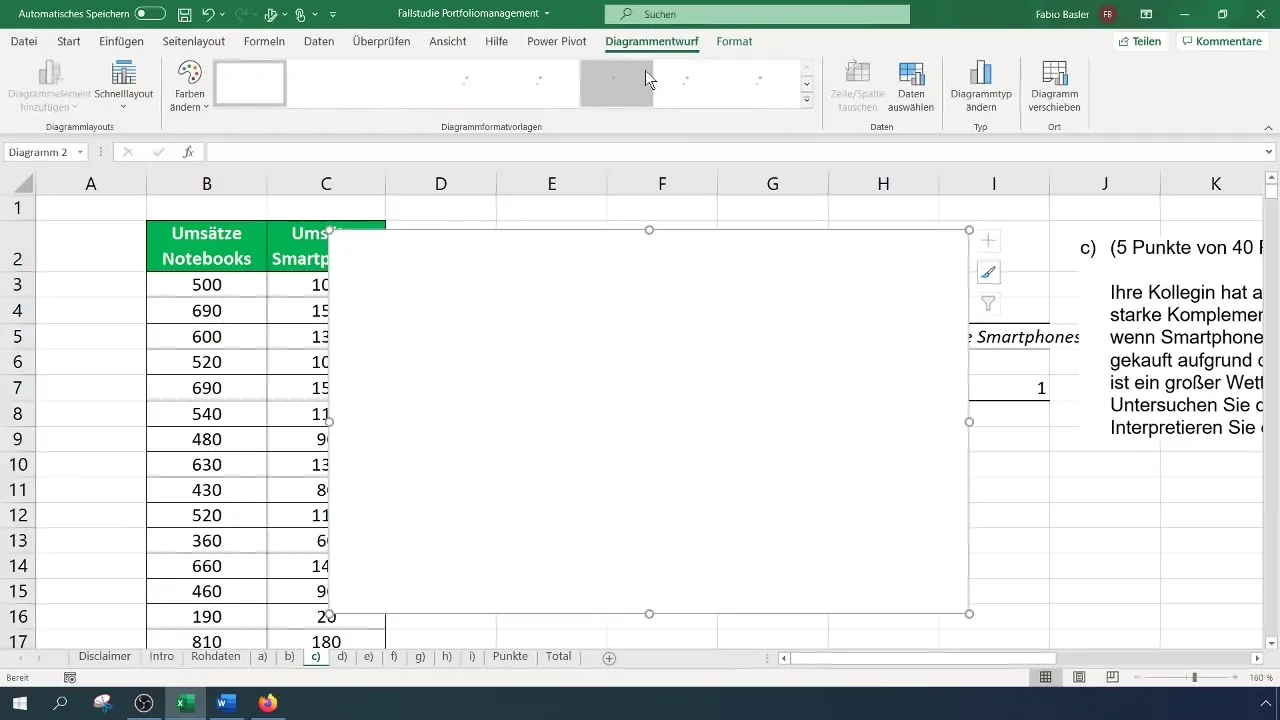Switch to the Daten ribbon tab
The image size is (1280, 720).
tap(319, 41)
